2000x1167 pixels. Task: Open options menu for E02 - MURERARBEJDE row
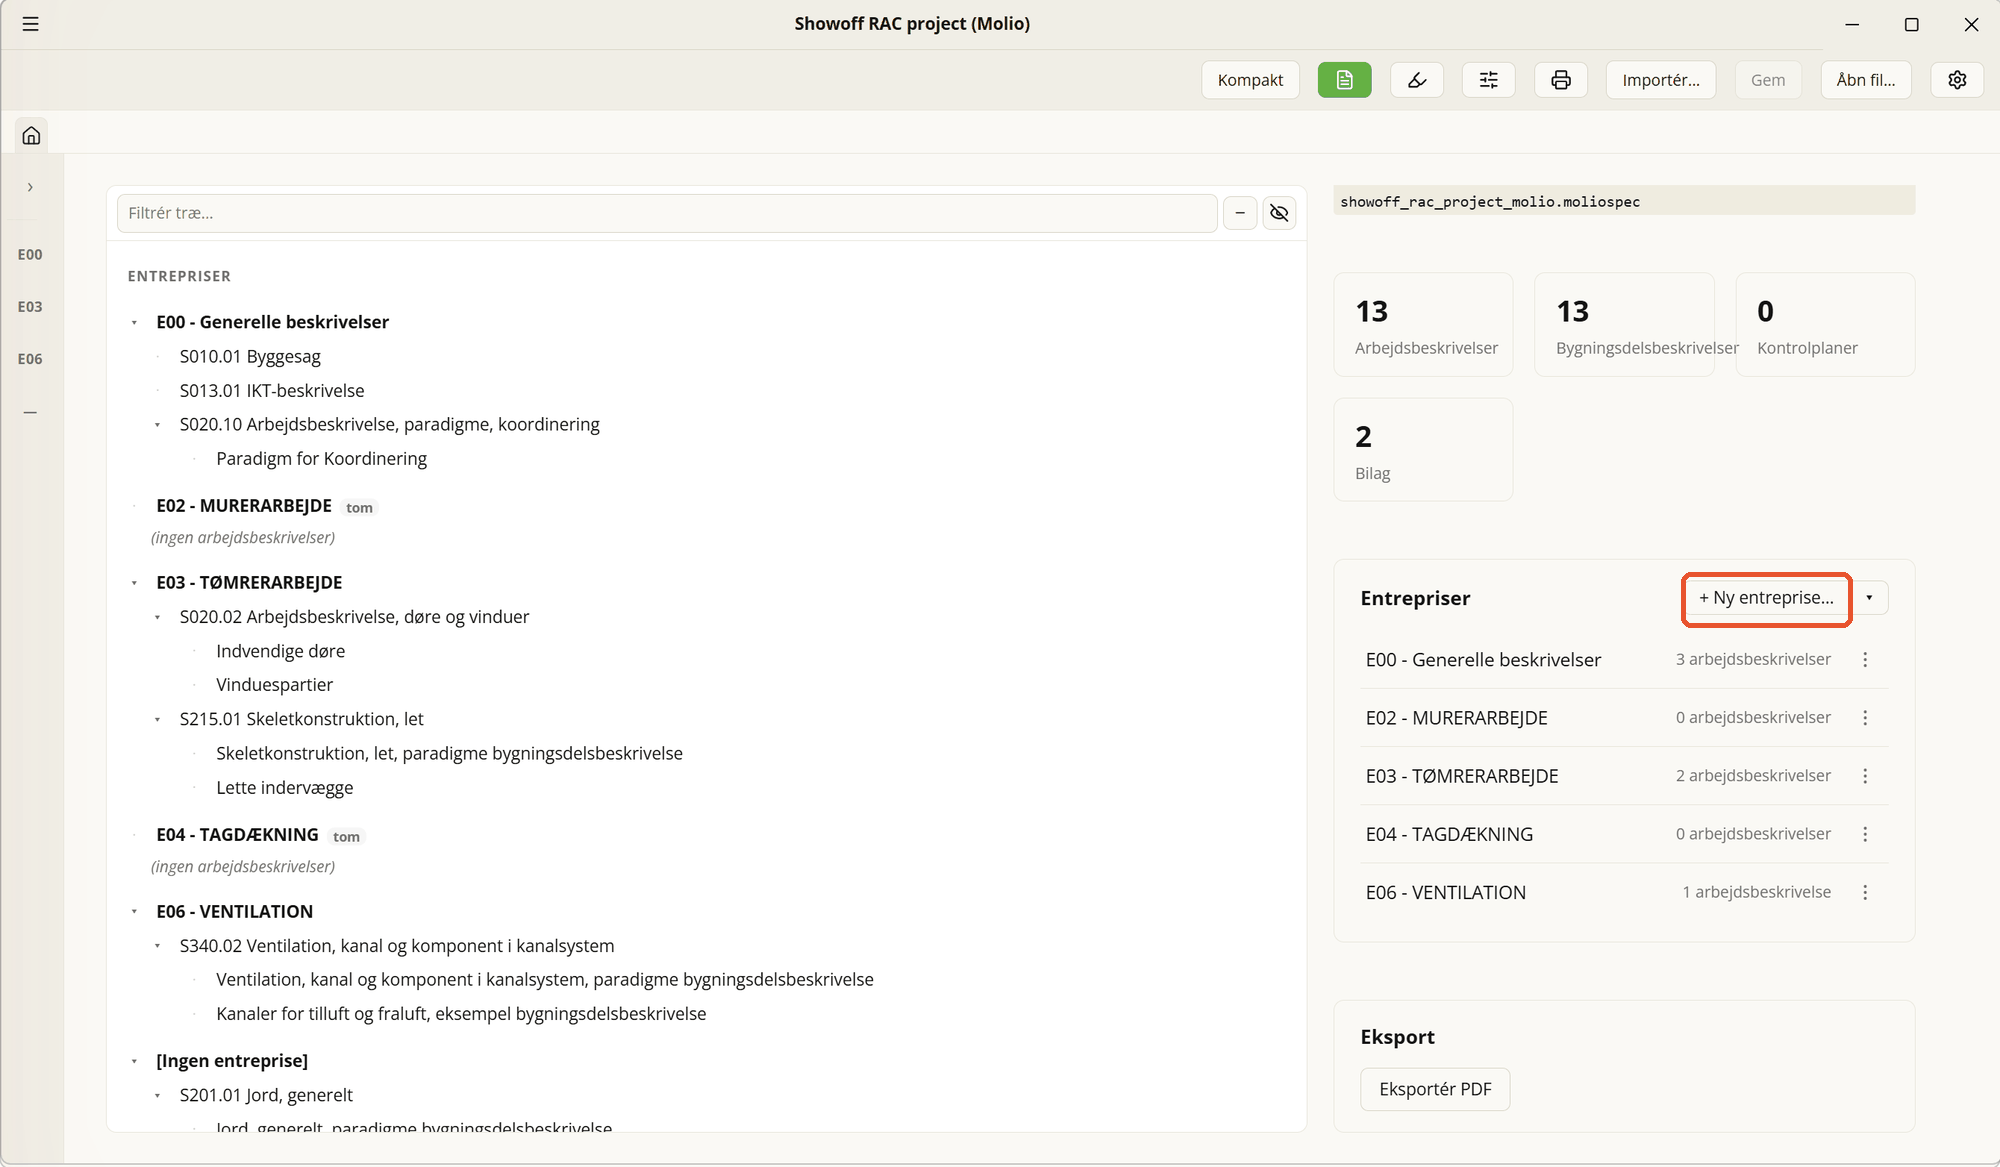click(x=1865, y=718)
